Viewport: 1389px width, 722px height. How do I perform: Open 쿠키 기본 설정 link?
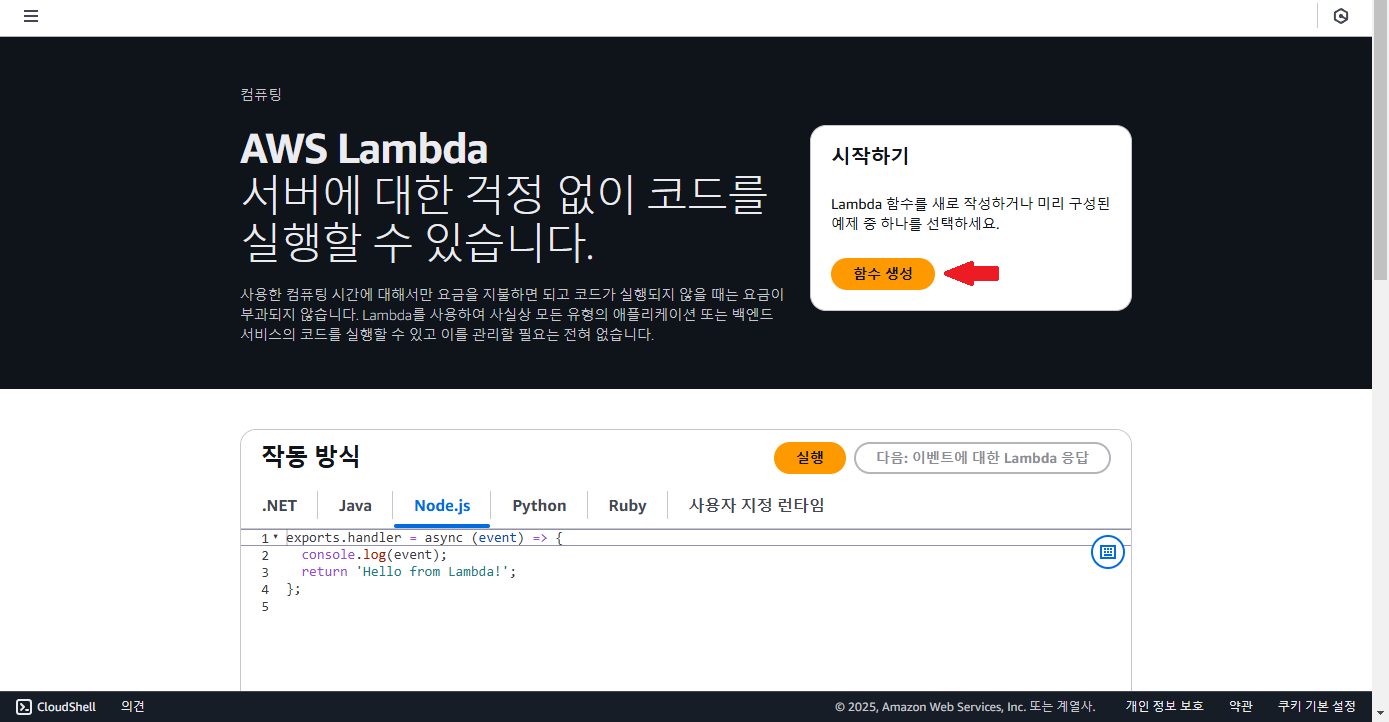(x=1316, y=706)
